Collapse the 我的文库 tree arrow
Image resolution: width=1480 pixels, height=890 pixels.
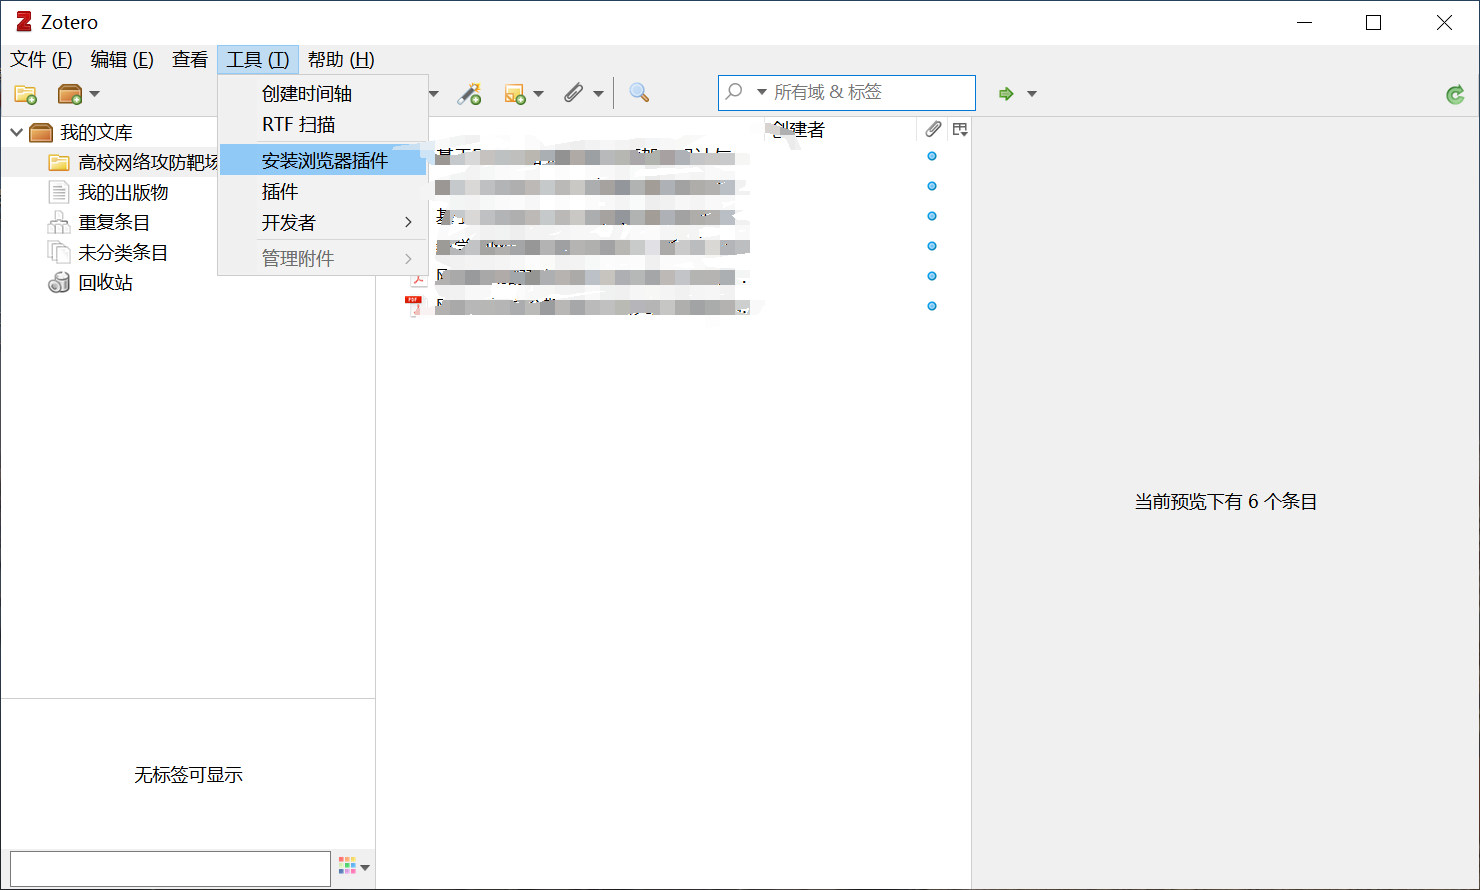[x=17, y=132]
